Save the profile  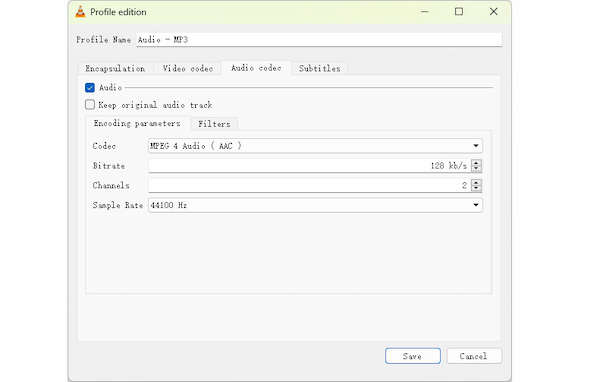pyautogui.click(x=412, y=356)
